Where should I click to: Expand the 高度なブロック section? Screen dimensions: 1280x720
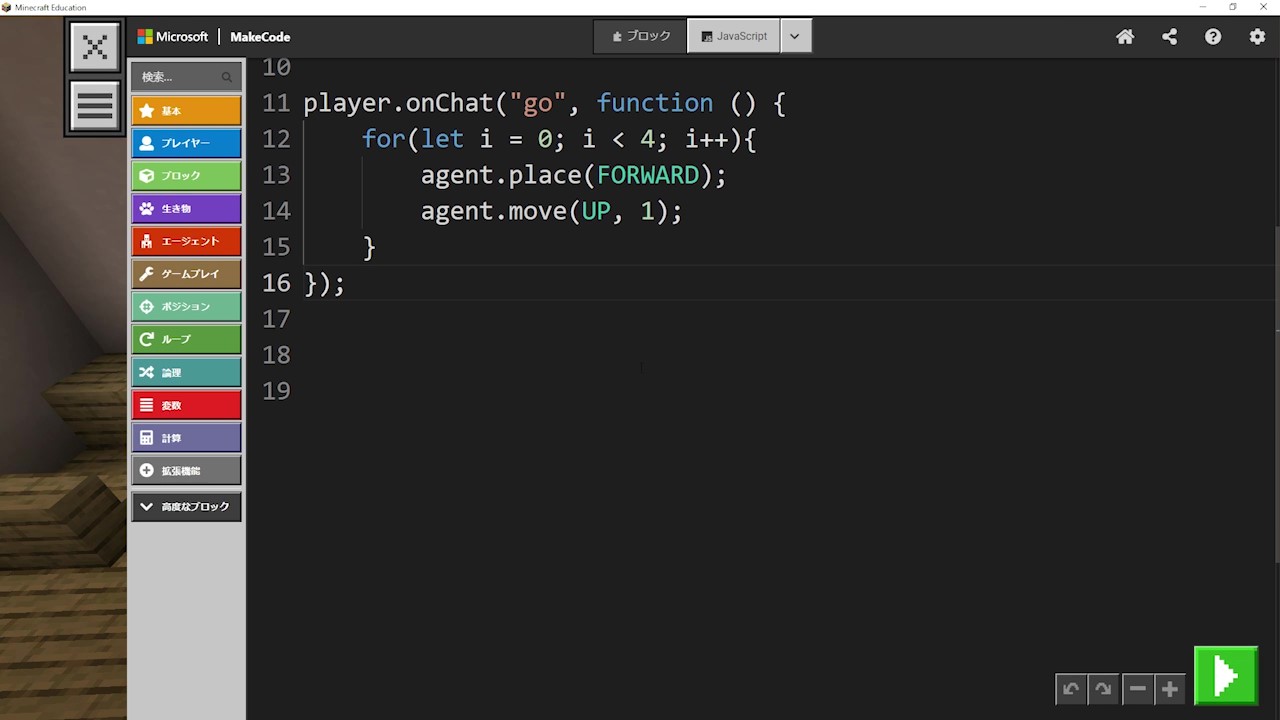pyautogui.click(x=186, y=507)
